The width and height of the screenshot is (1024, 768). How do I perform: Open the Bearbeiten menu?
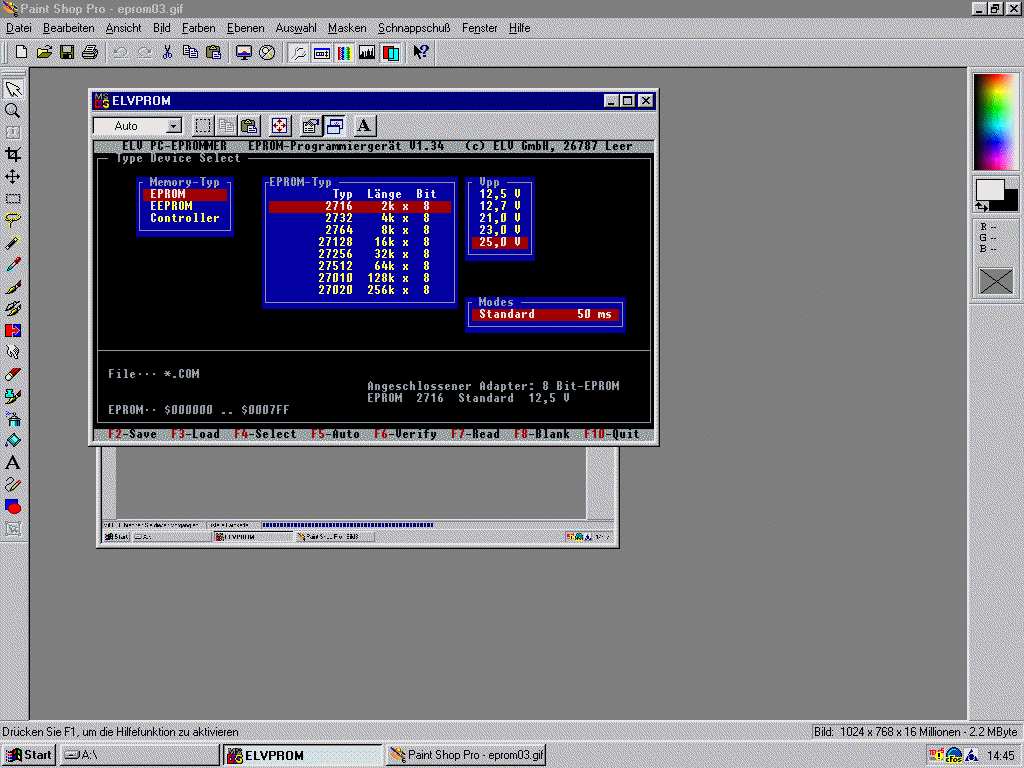tap(69, 28)
